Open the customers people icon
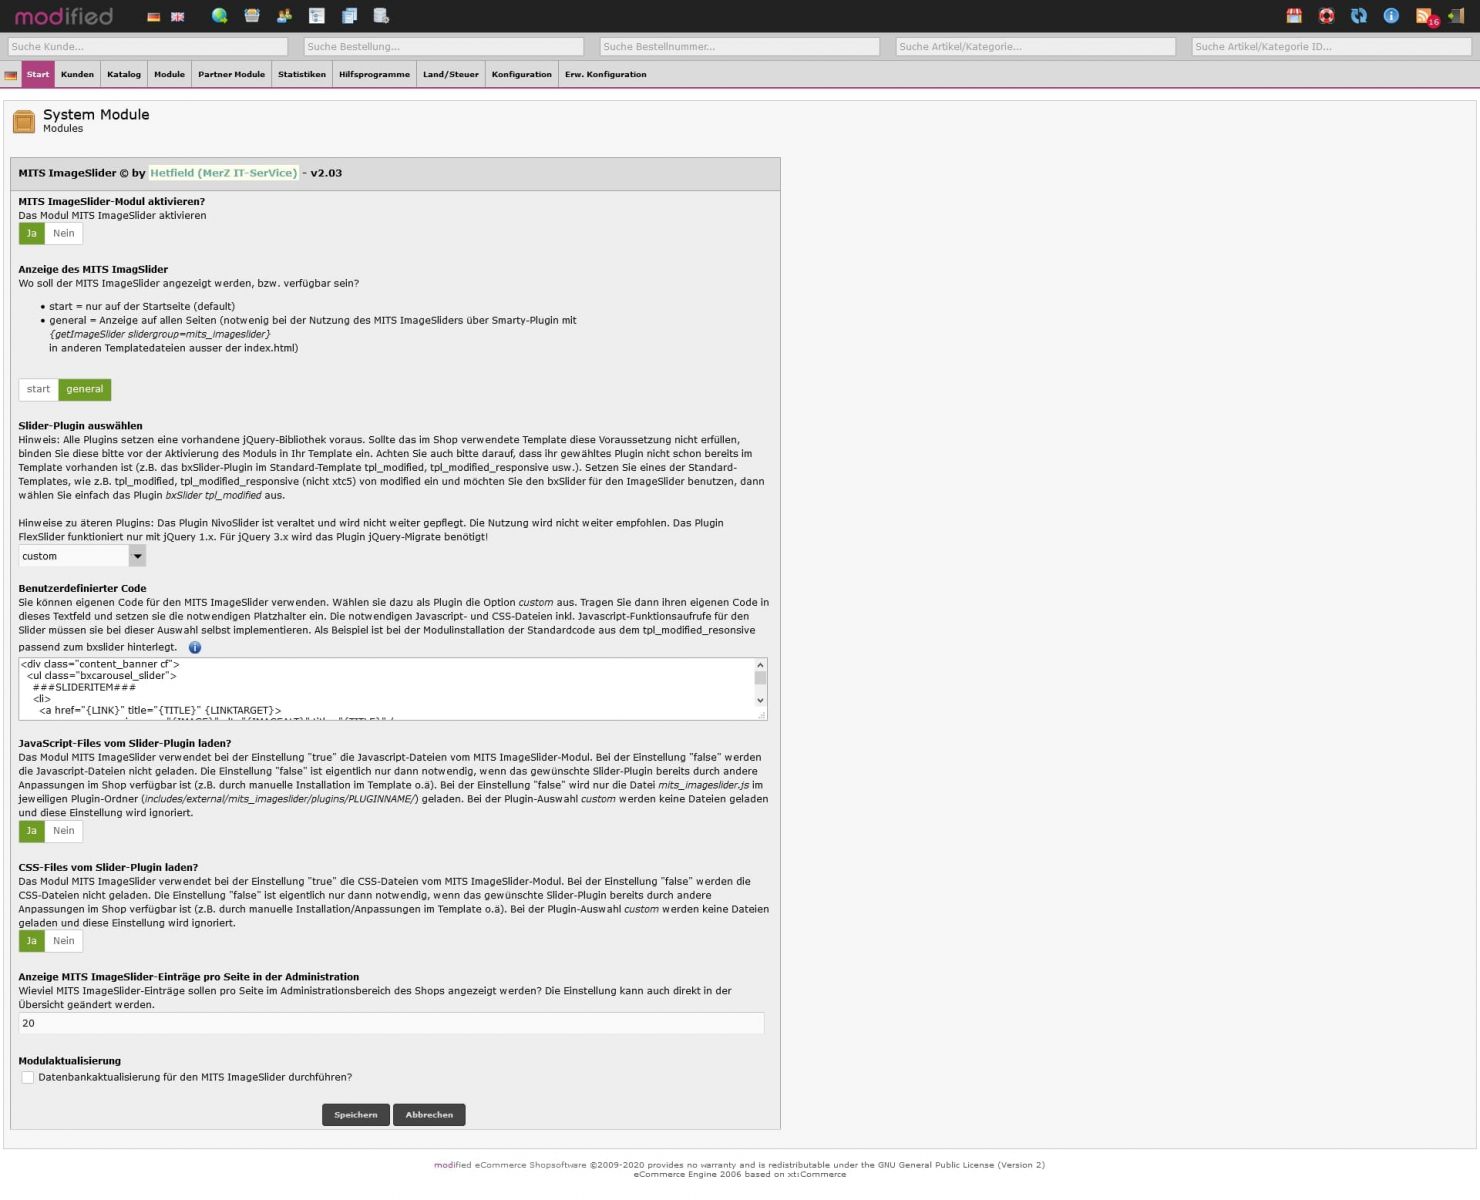 coord(284,16)
